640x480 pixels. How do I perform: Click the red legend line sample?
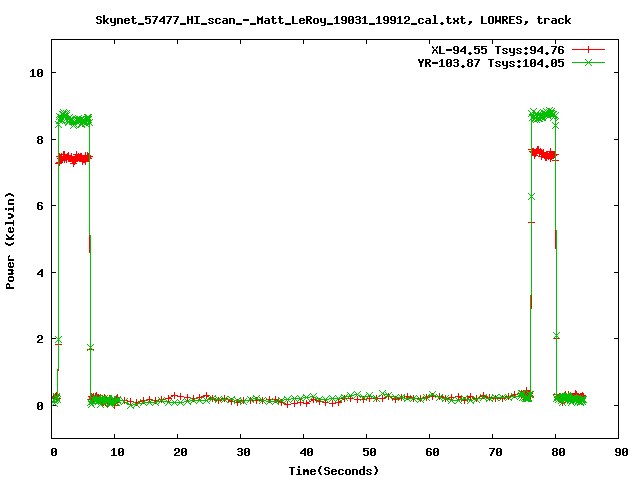588,50
